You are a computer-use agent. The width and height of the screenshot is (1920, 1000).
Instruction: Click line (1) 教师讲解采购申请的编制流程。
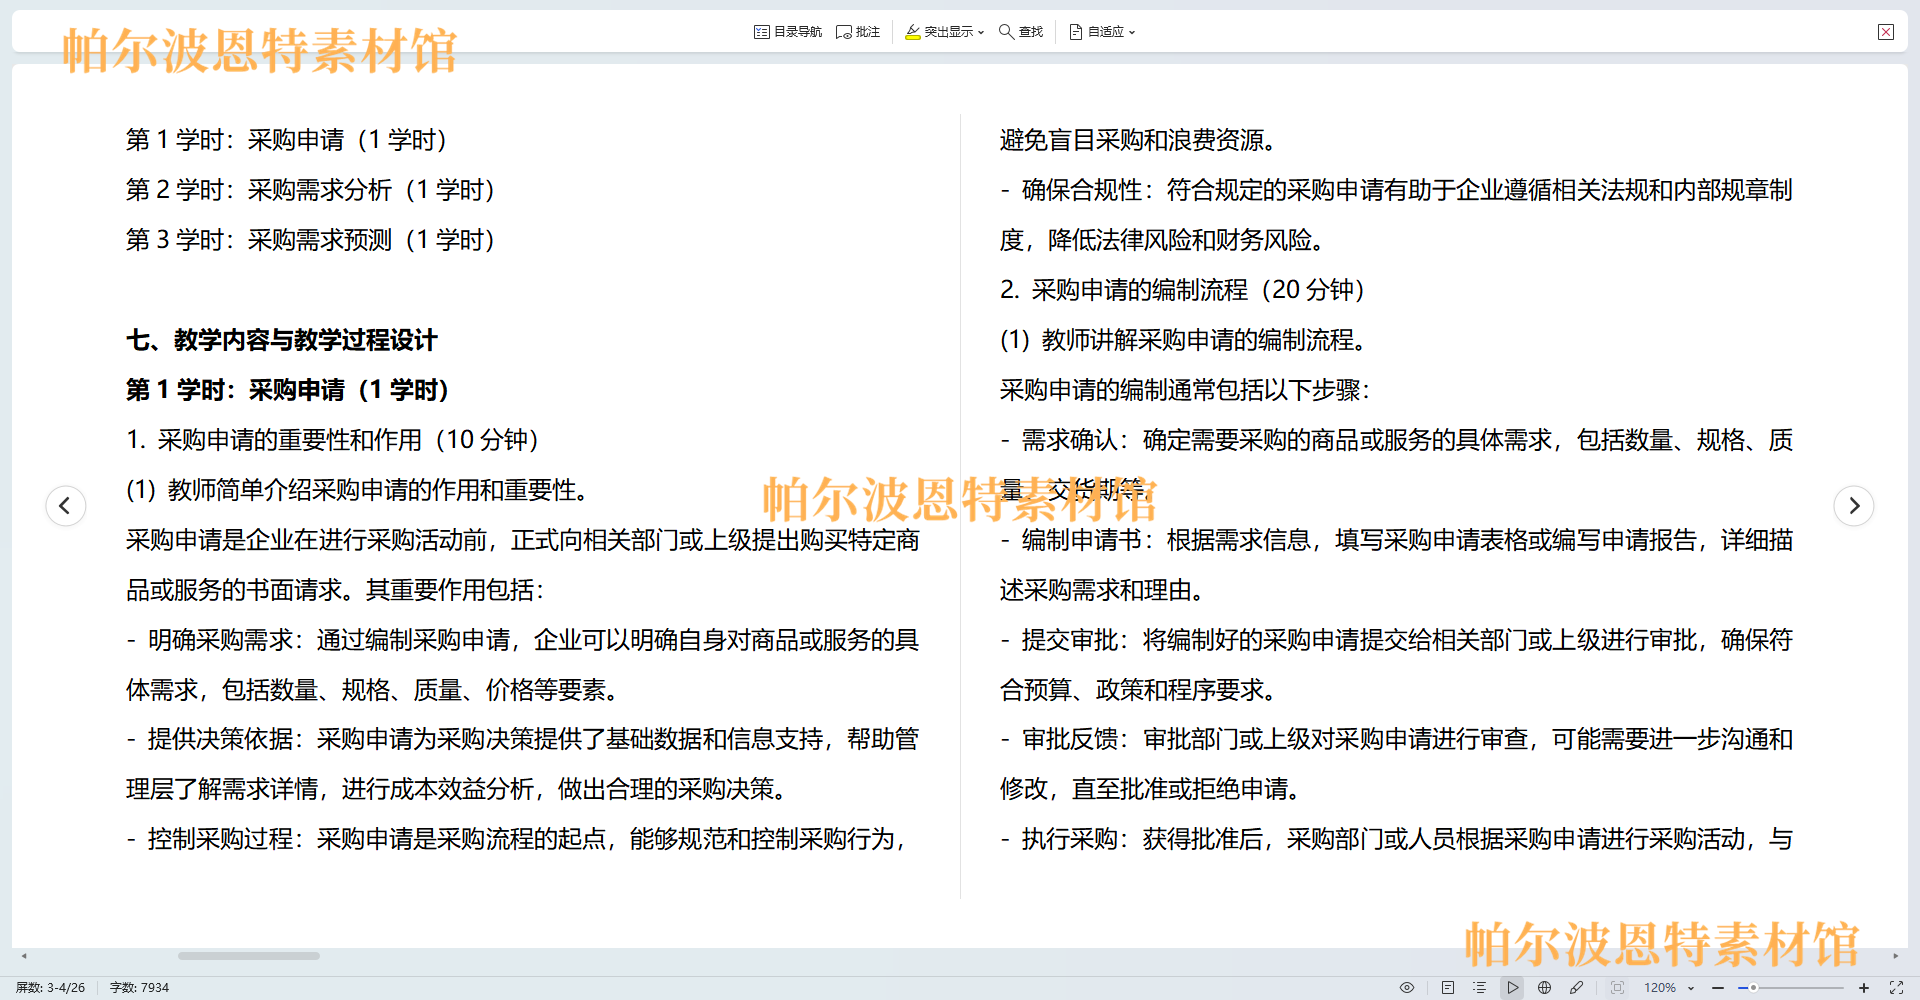(x=1184, y=340)
